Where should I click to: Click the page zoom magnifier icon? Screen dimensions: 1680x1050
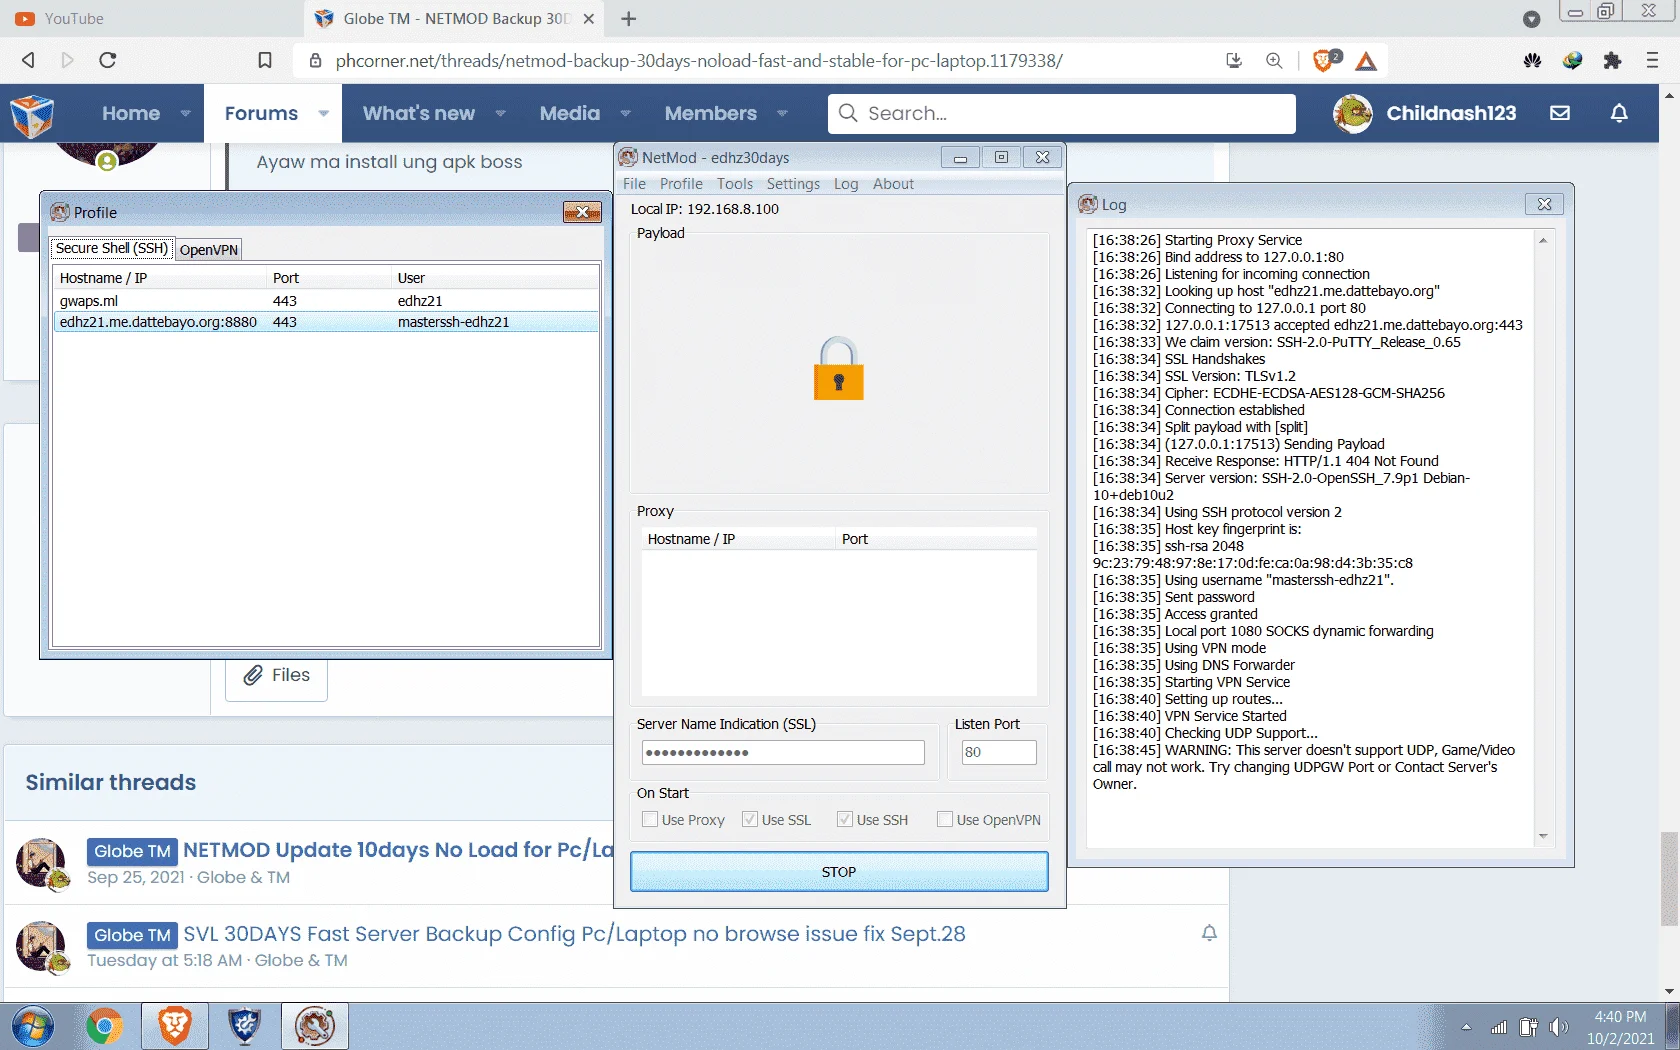(1274, 60)
